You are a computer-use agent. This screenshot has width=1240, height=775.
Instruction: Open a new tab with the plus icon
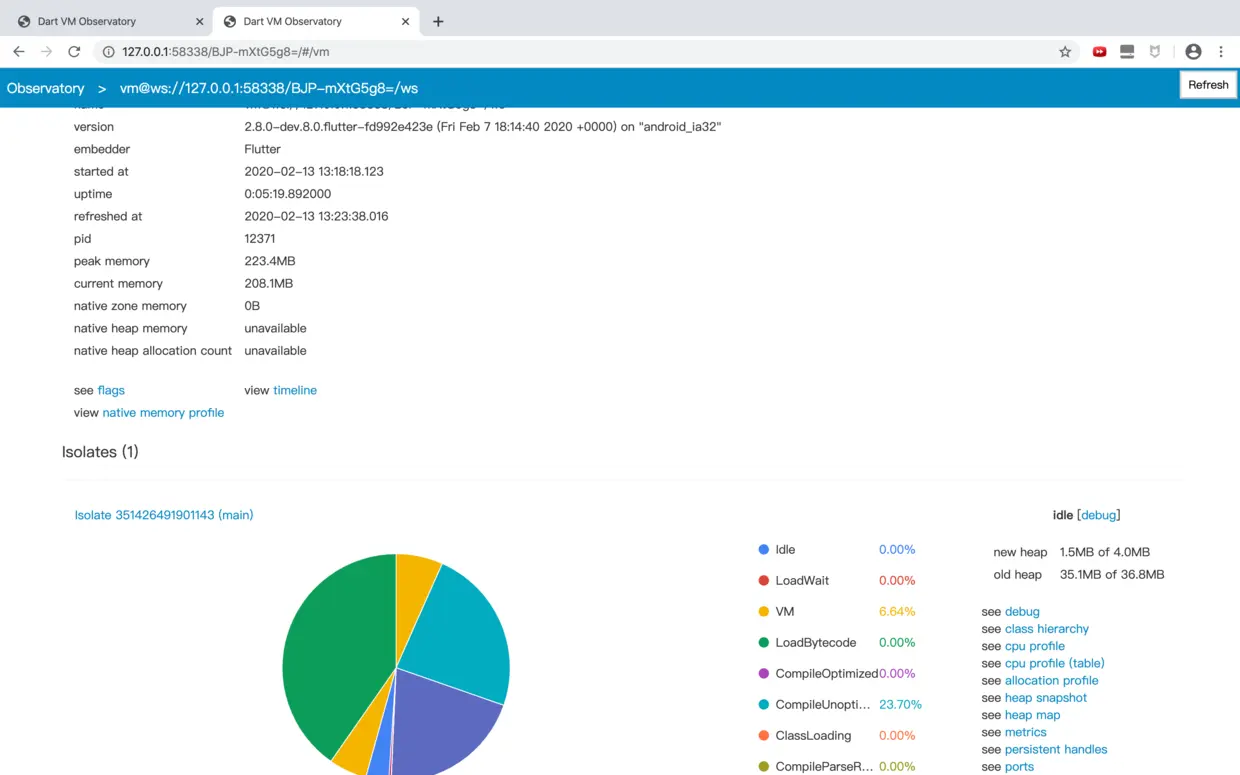coord(438,21)
